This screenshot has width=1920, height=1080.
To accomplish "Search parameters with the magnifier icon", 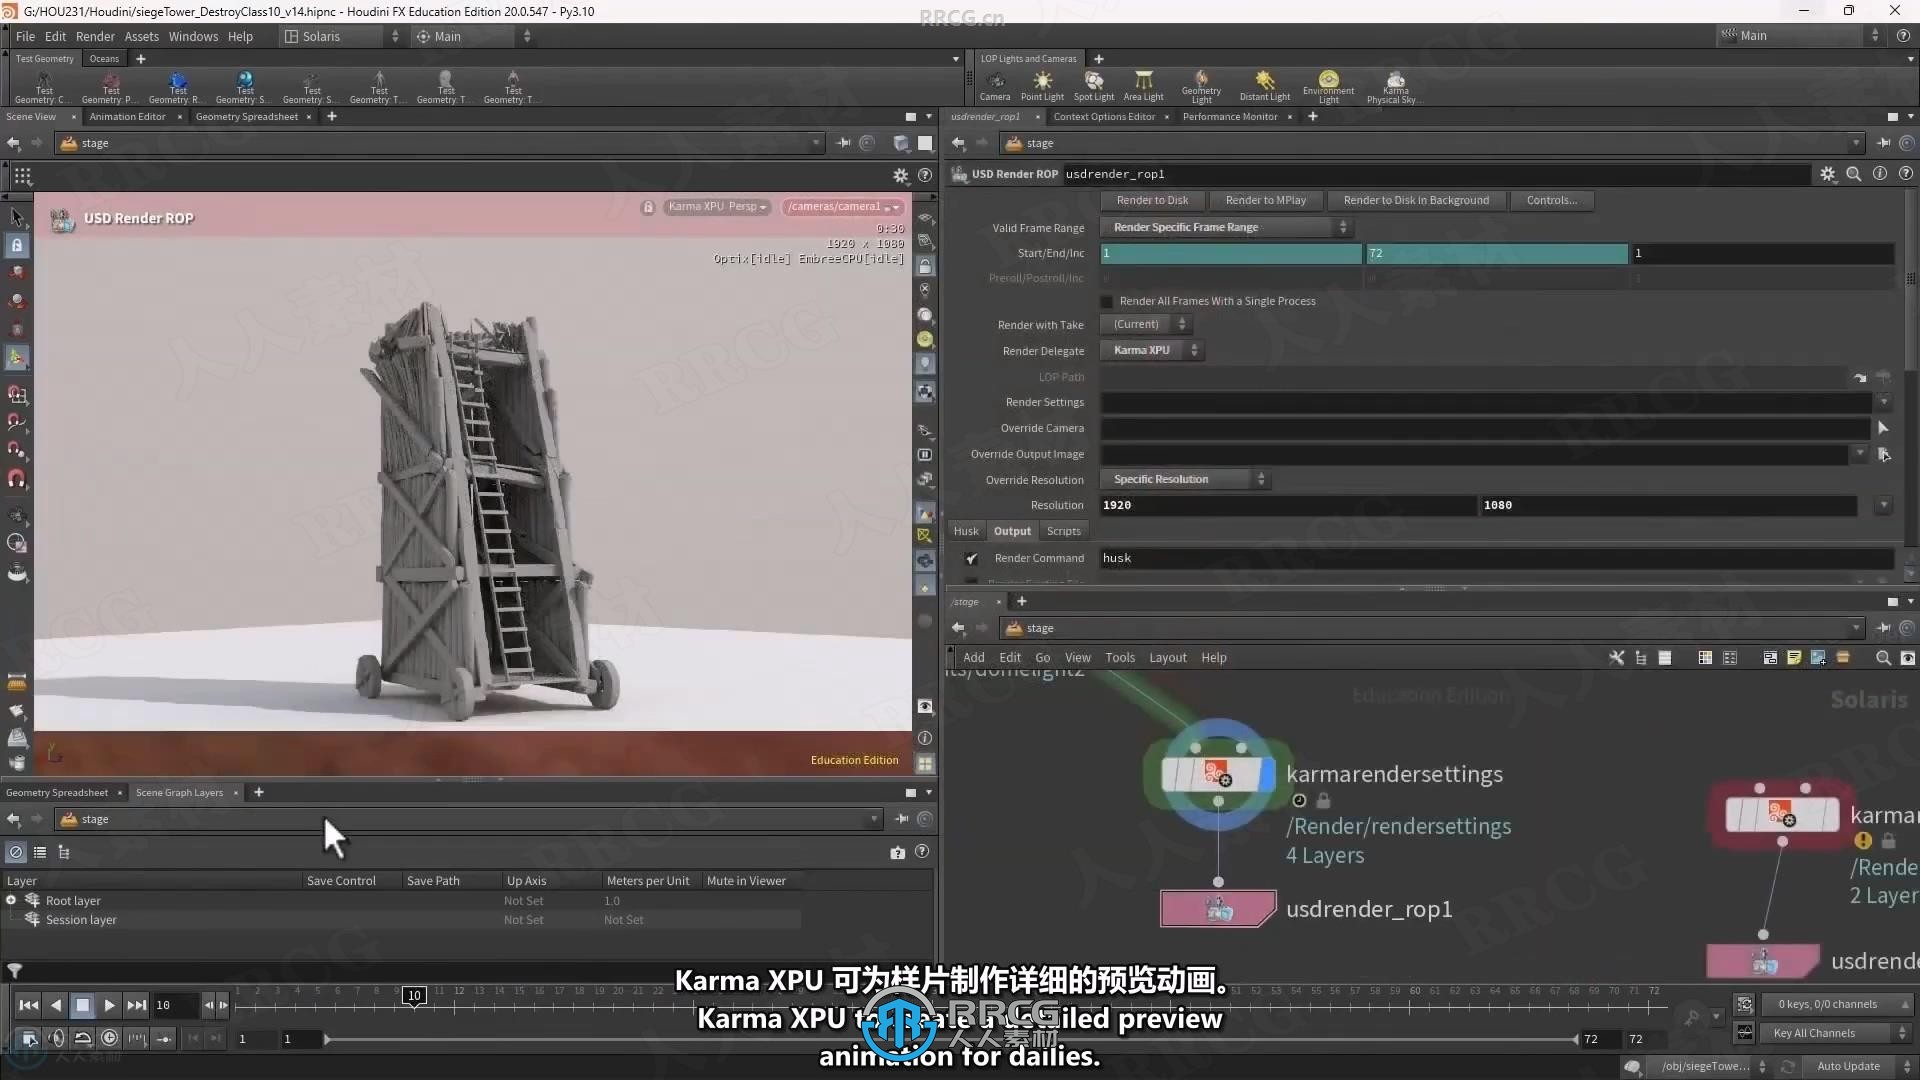I will coord(1853,174).
